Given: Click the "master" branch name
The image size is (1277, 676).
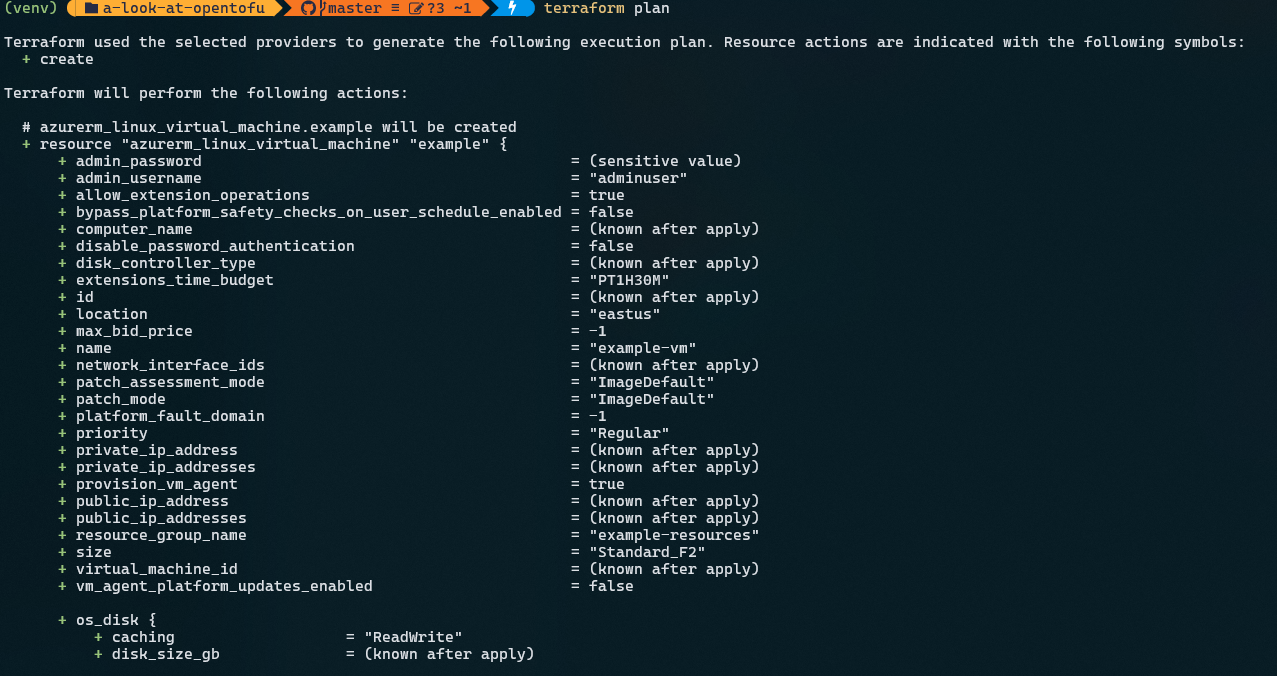Looking at the screenshot, I should 354,9.
